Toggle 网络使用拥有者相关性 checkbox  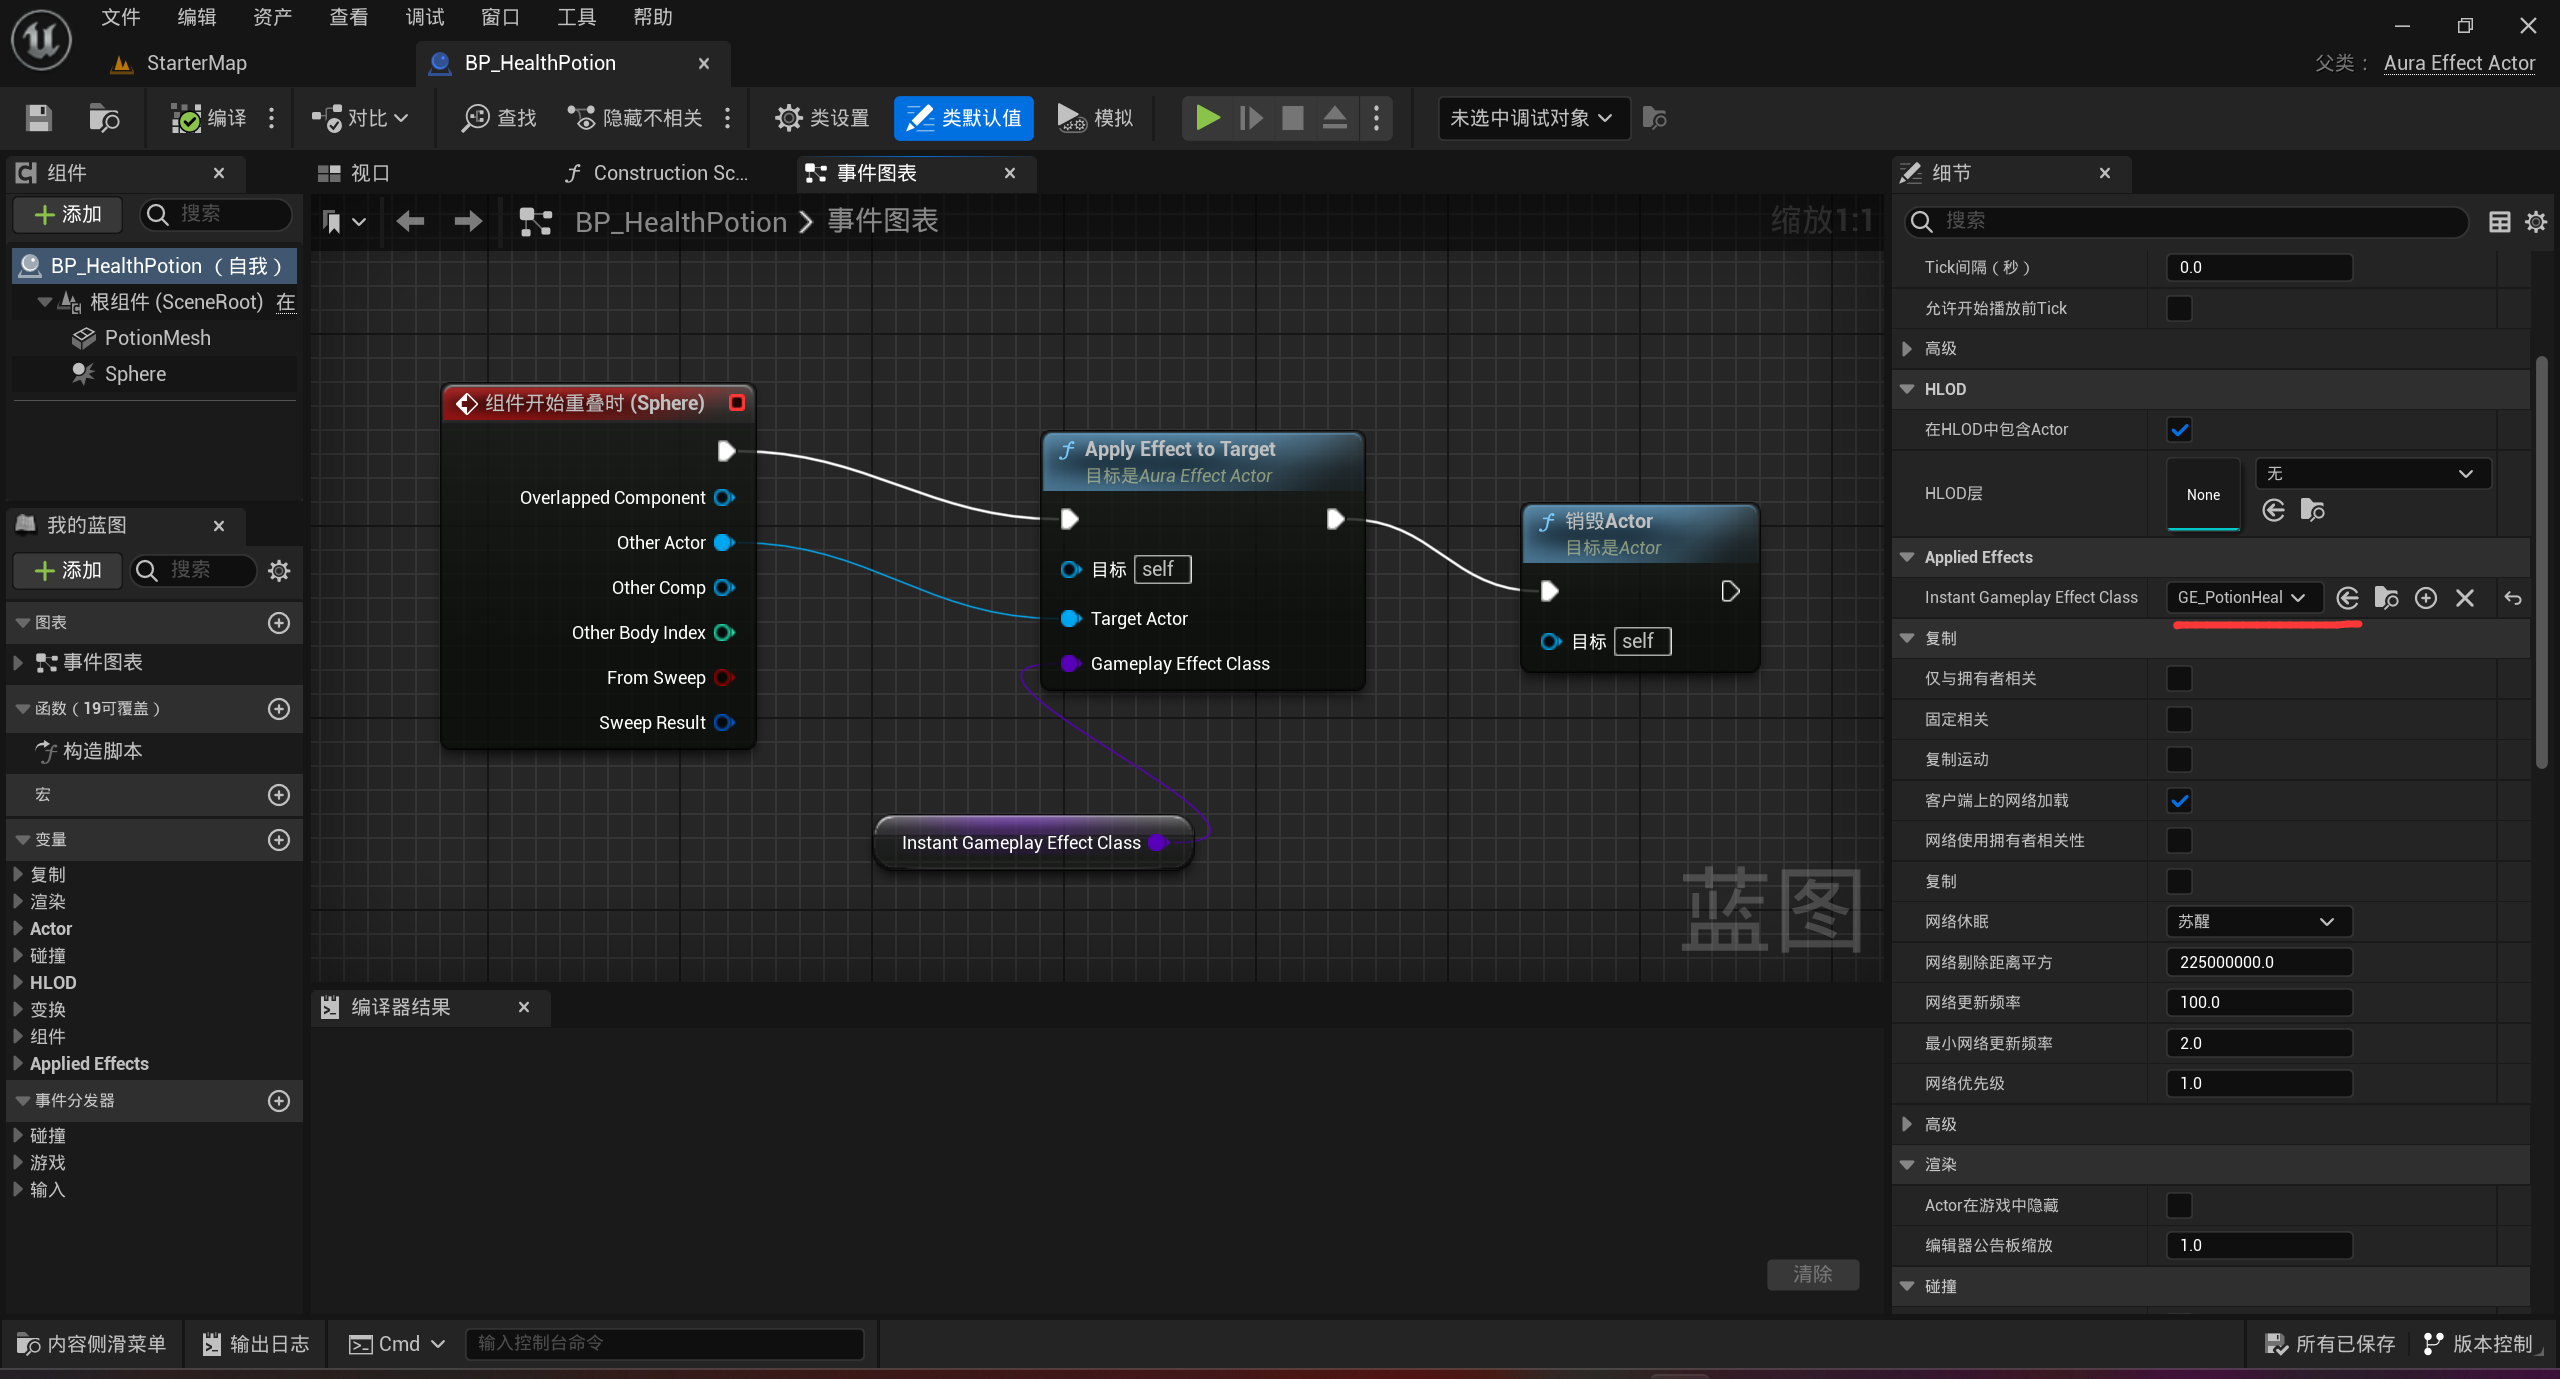(2179, 840)
